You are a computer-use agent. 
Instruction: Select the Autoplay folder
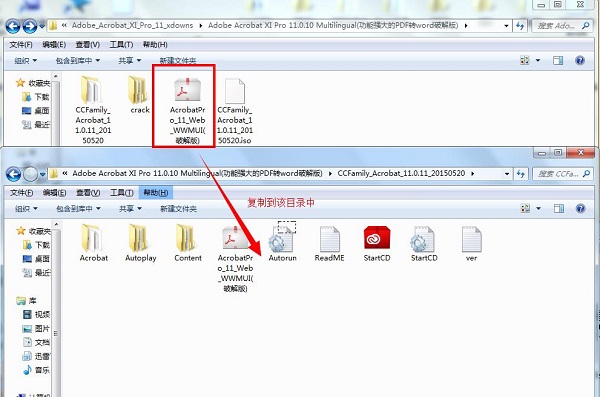pyautogui.click(x=140, y=239)
